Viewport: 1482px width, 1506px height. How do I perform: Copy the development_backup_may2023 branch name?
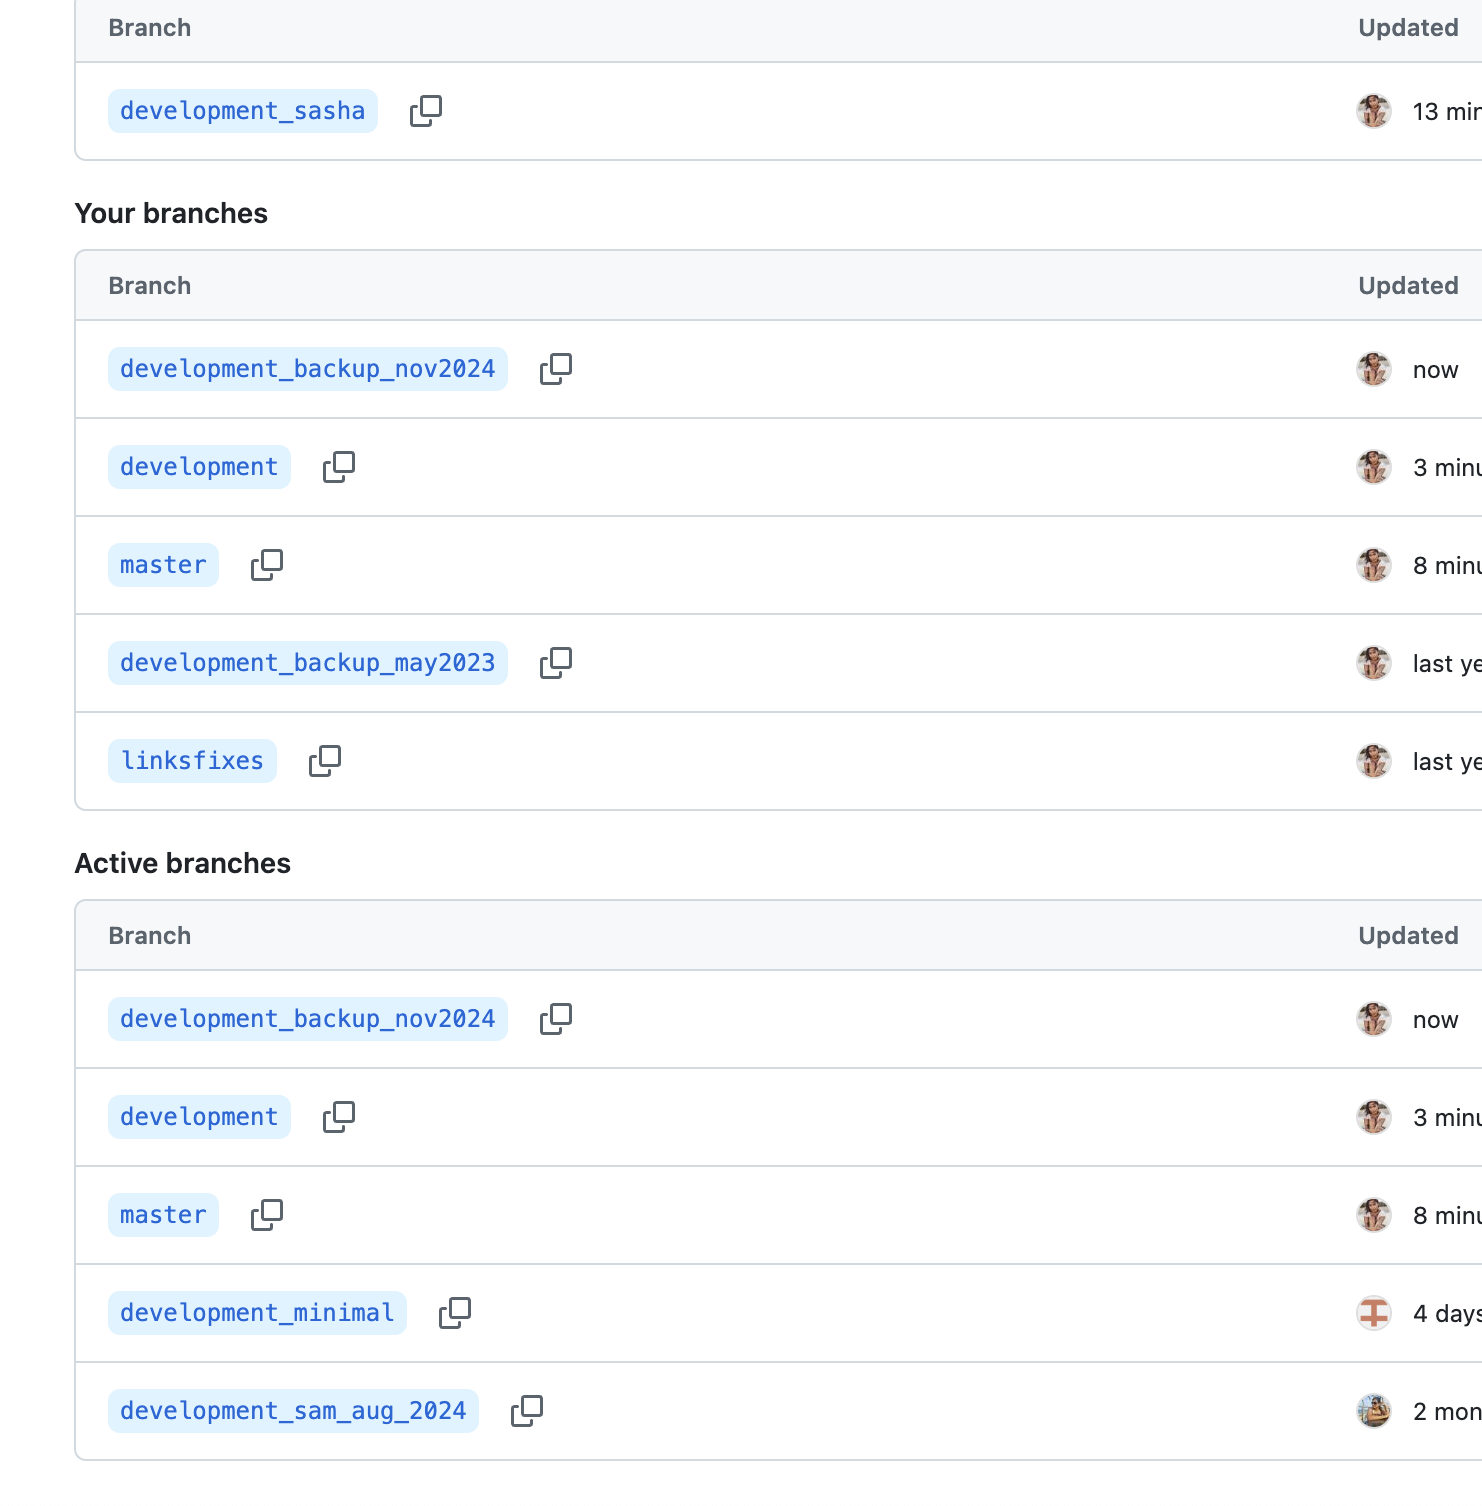point(556,663)
